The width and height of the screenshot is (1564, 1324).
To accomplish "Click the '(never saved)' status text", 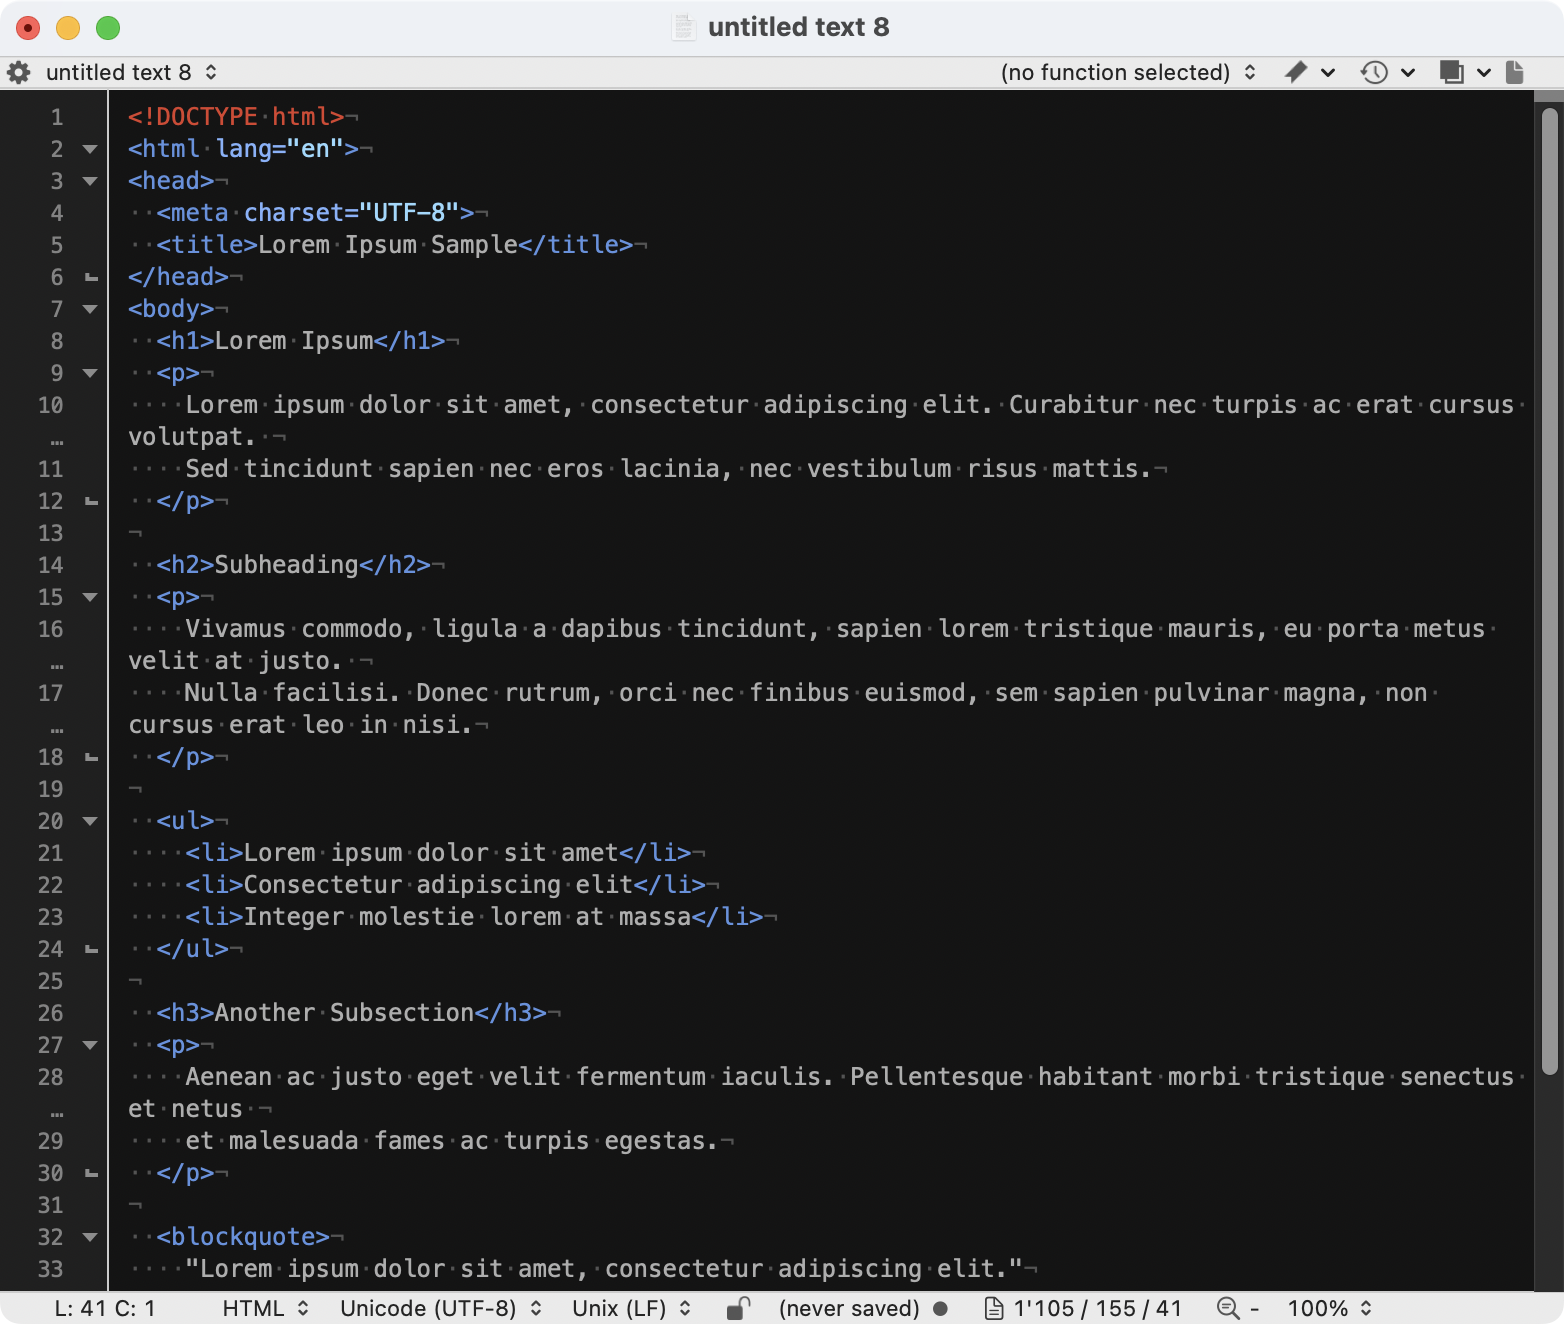I will pyautogui.click(x=848, y=1308).
